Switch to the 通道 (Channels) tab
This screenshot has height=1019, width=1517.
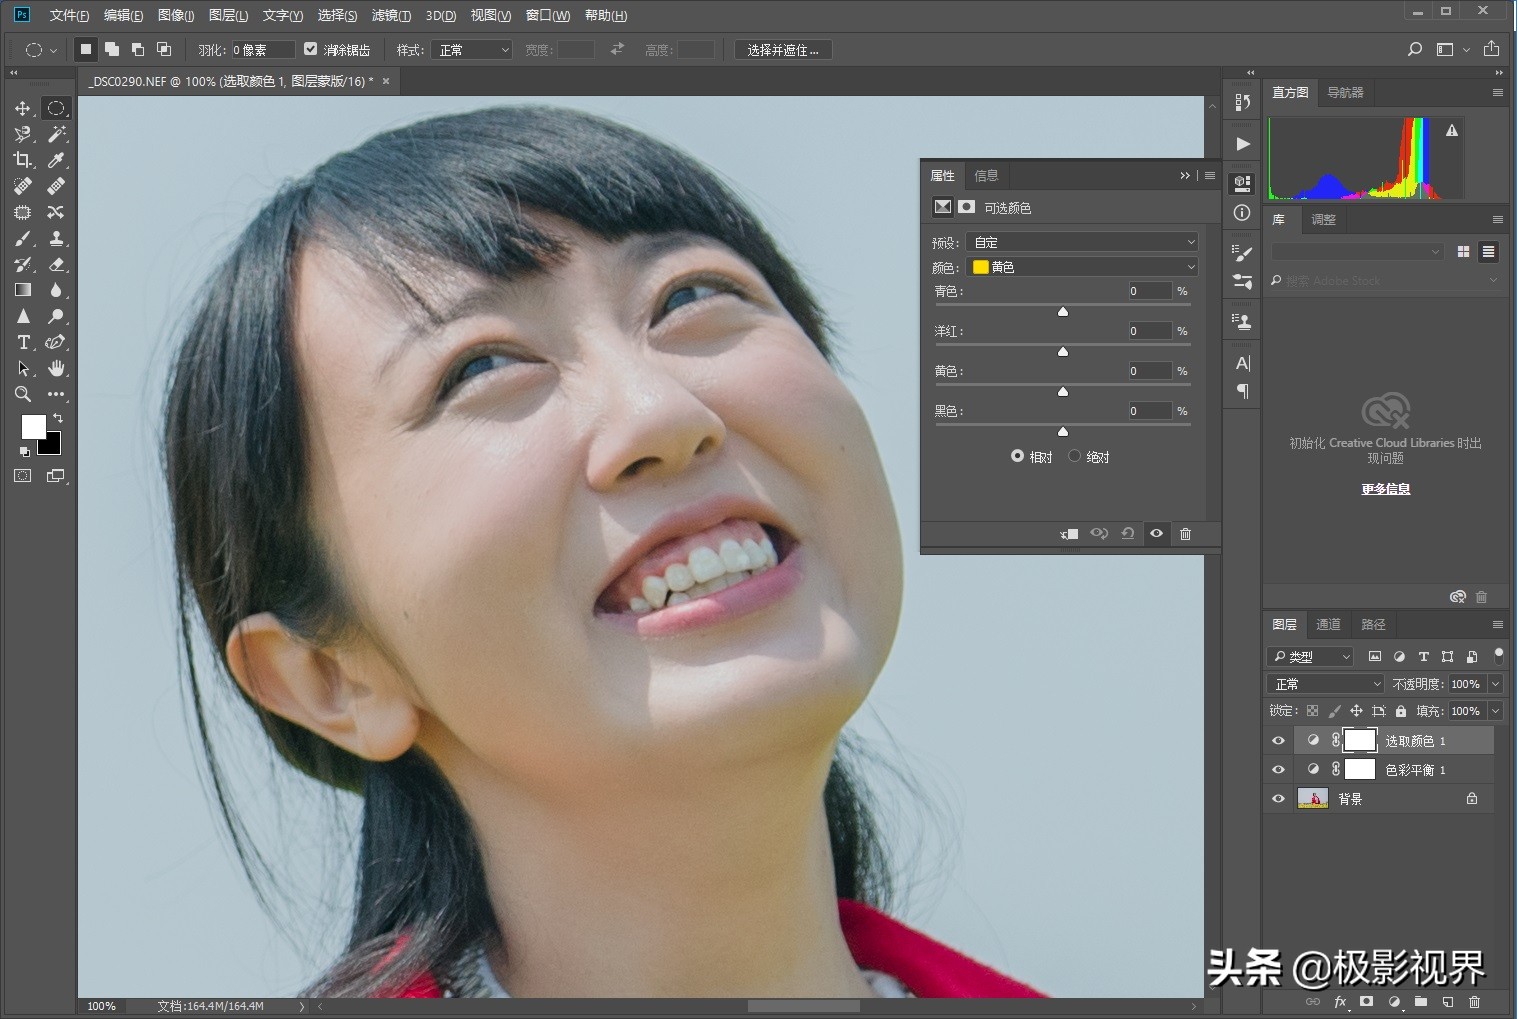point(1328,624)
